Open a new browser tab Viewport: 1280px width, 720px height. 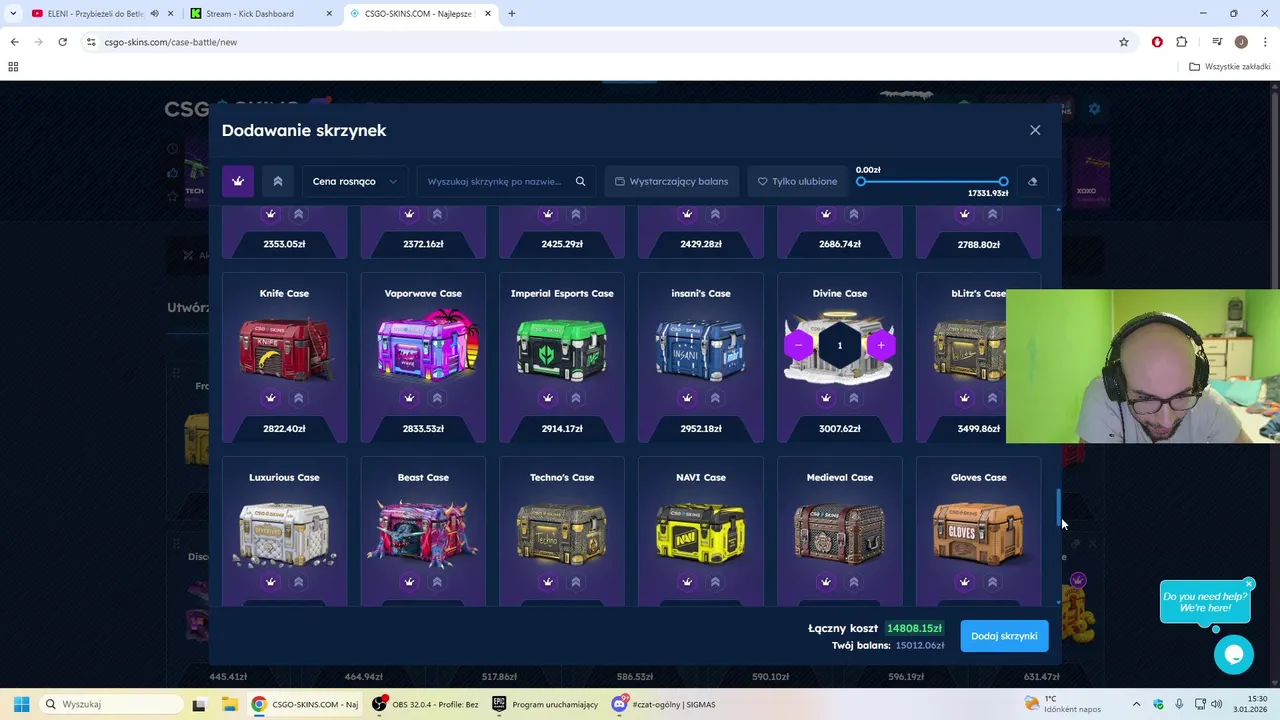pyautogui.click(x=512, y=14)
